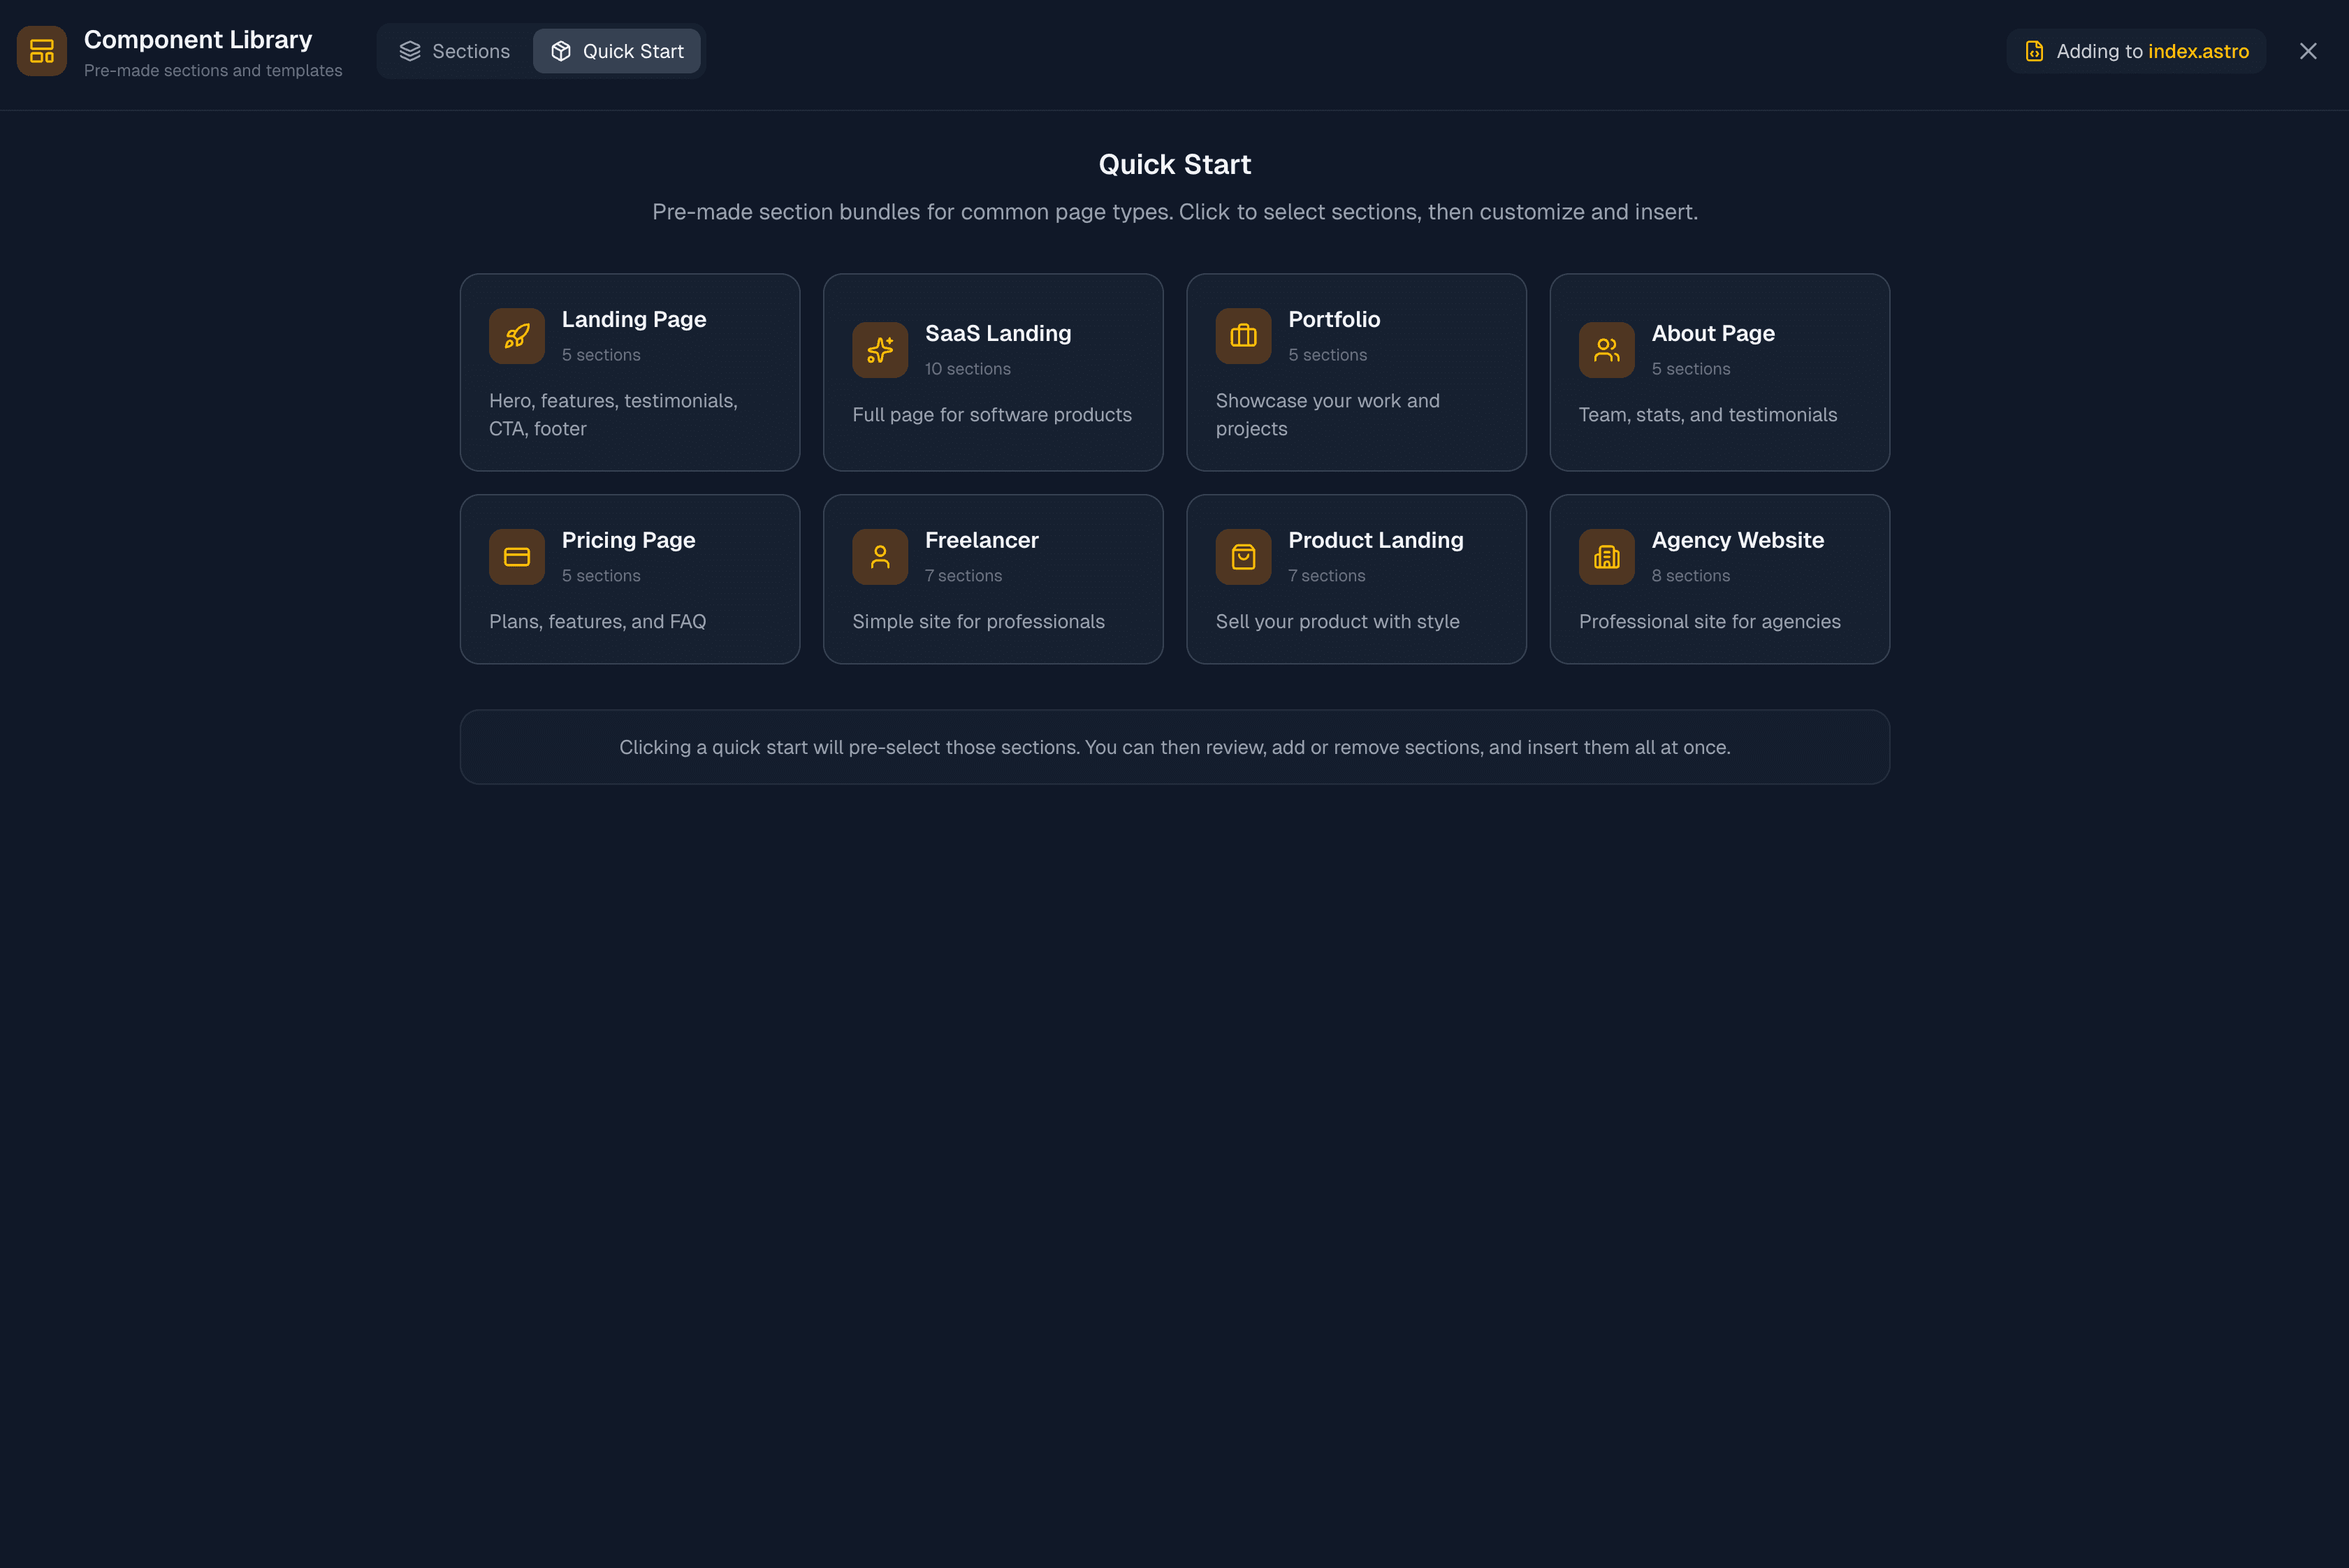Click the sparkles icon on SaaS Landing

pos(879,350)
